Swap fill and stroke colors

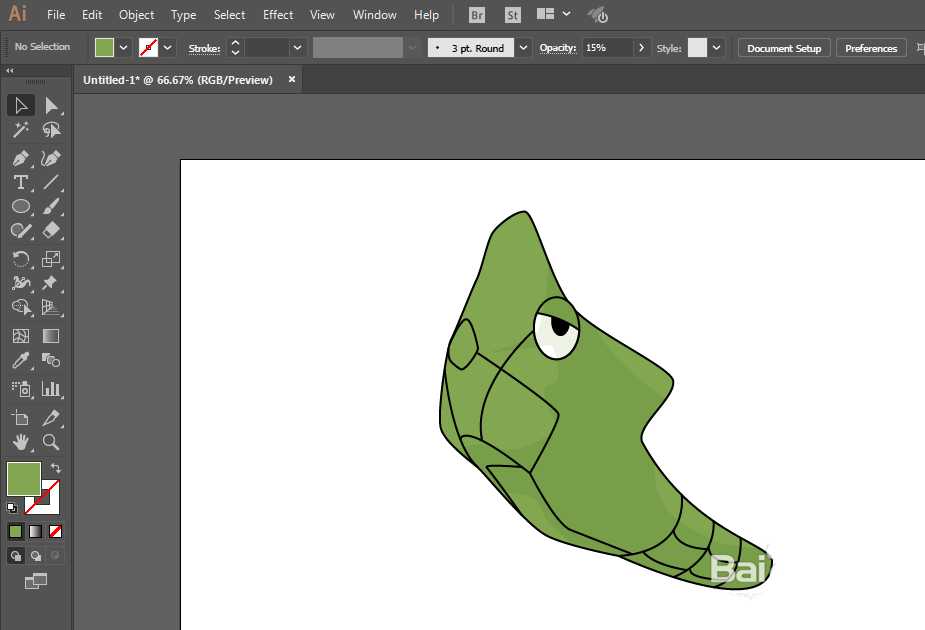click(x=56, y=468)
